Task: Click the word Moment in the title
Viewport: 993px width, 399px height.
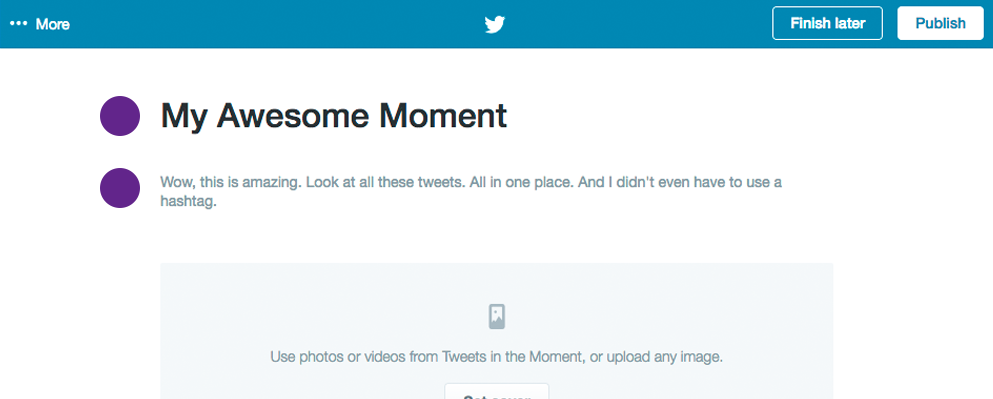Action: coord(443,116)
